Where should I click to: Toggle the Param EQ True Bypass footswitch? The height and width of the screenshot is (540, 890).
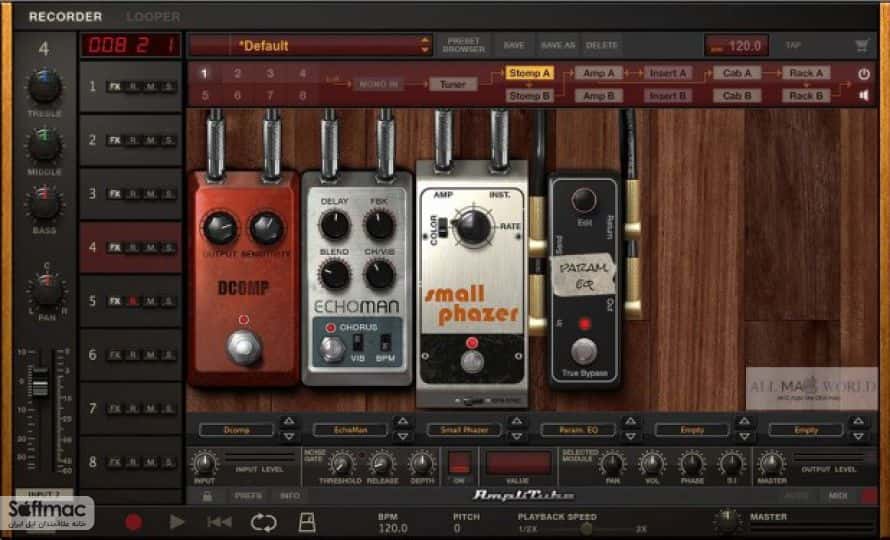coord(583,351)
